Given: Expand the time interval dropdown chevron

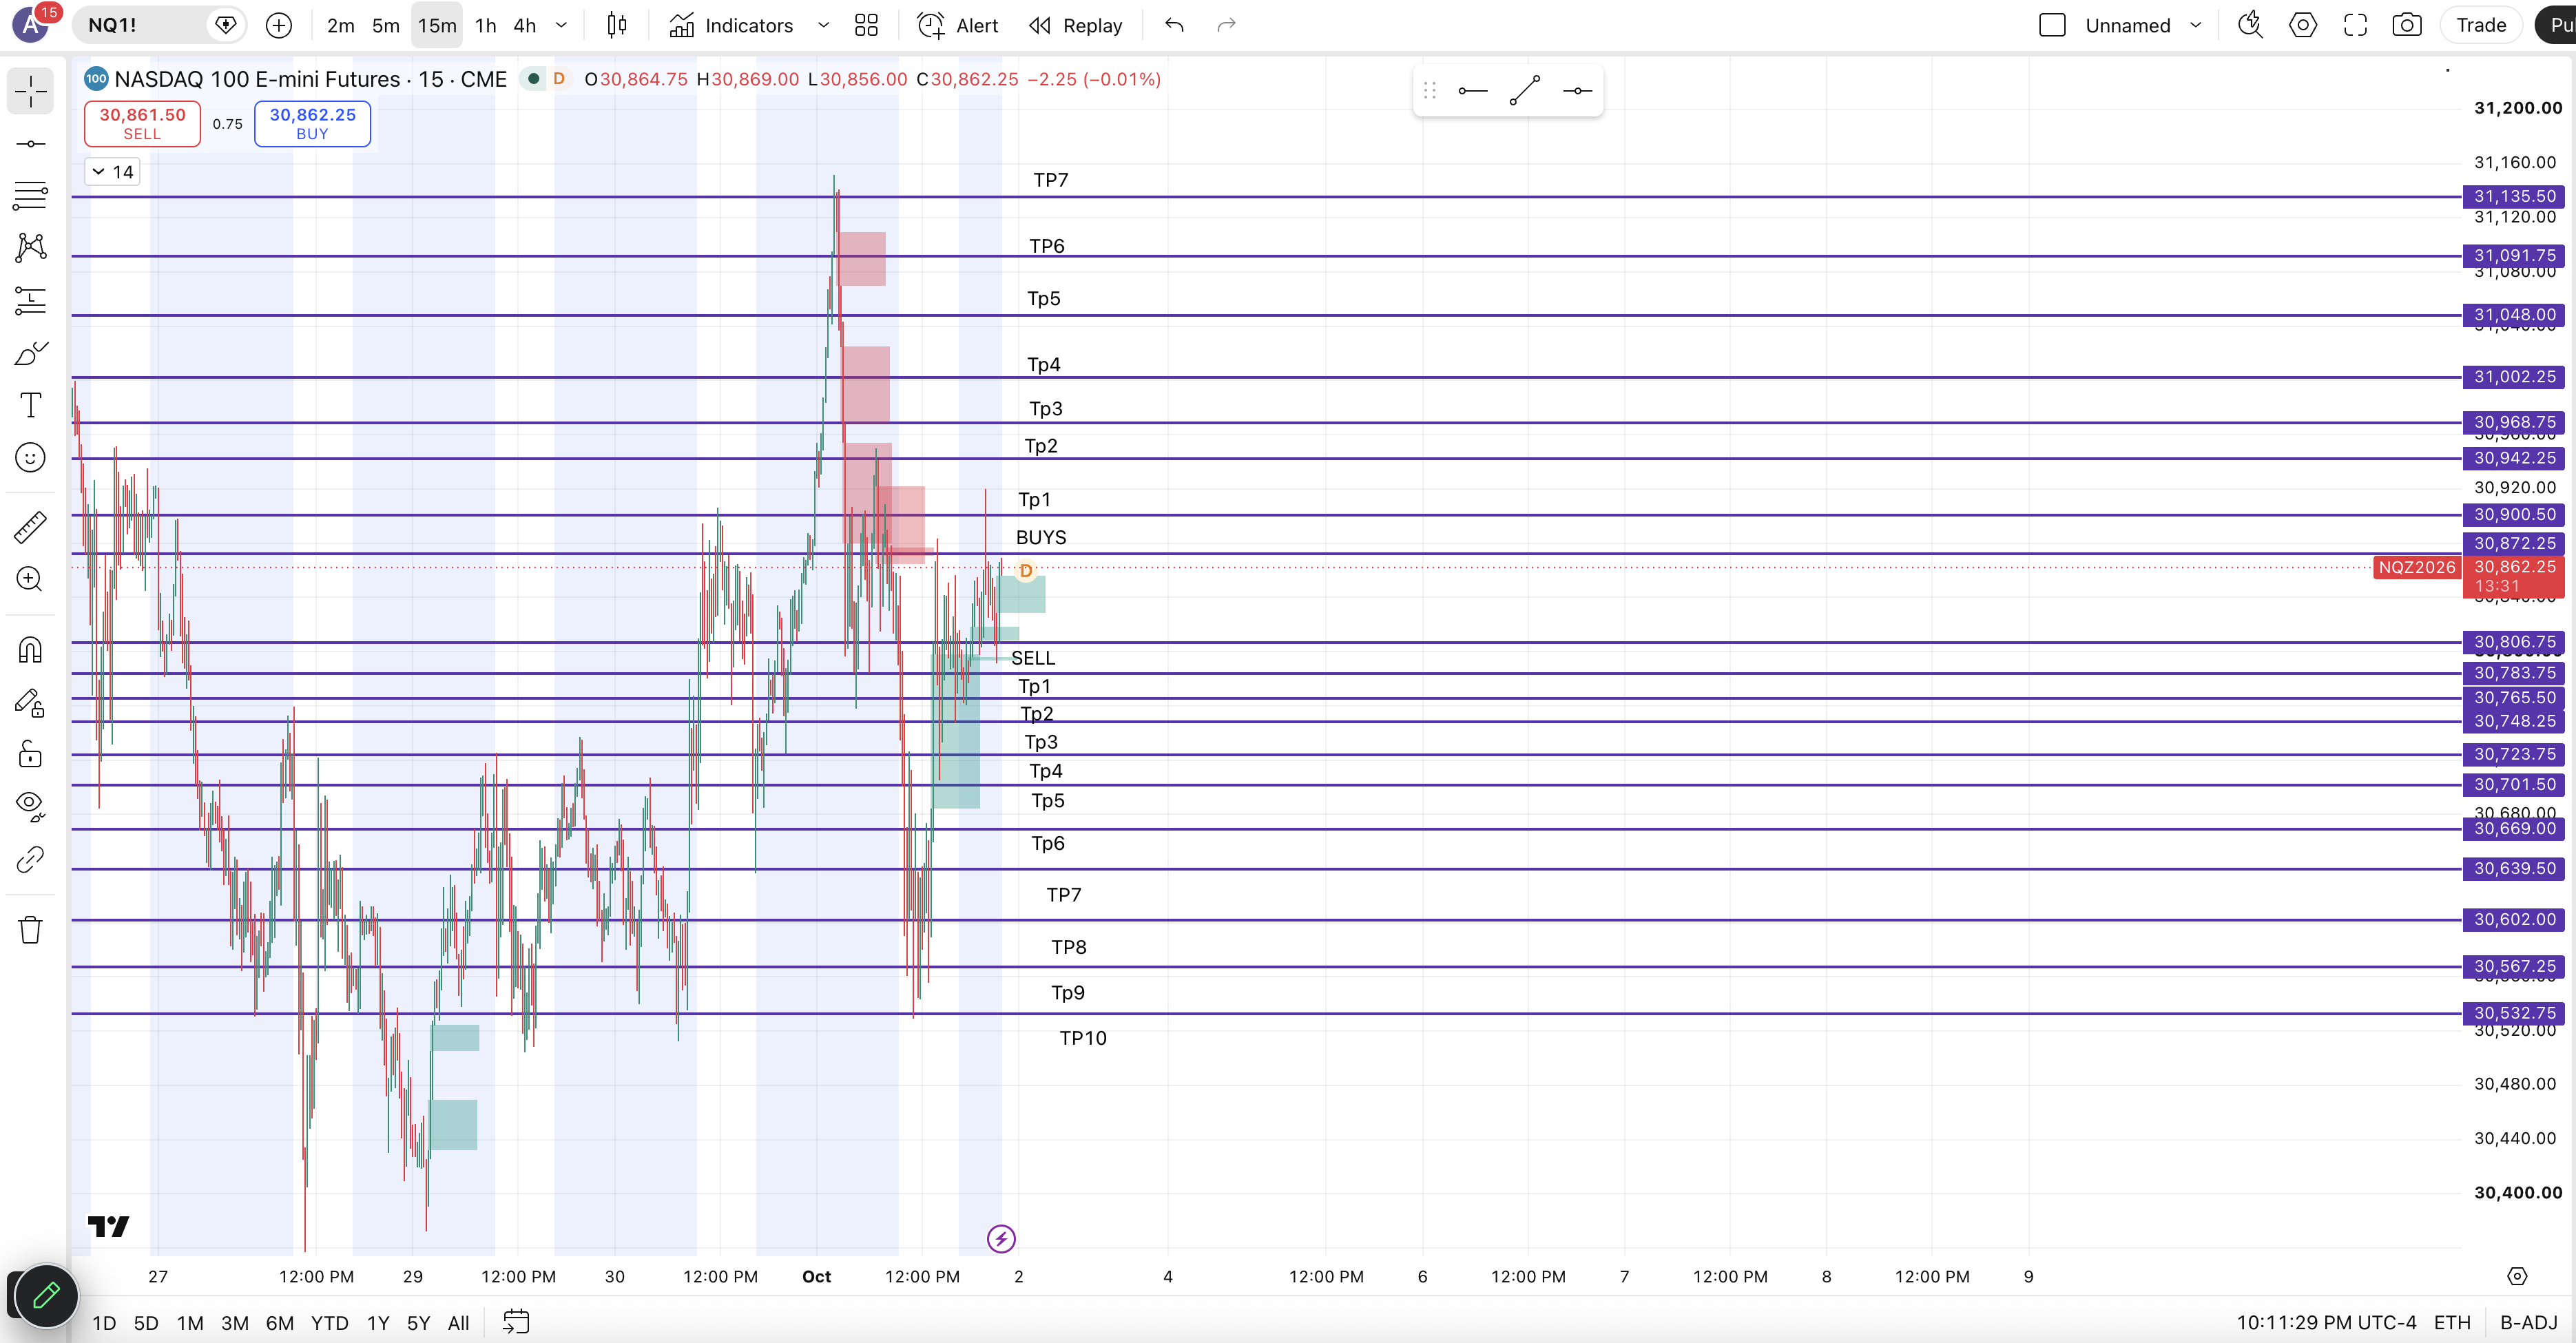Looking at the screenshot, I should 561,25.
